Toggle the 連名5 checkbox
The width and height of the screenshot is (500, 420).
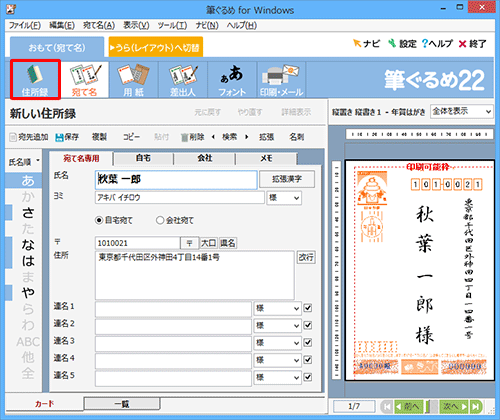pyautogui.click(x=308, y=377)
